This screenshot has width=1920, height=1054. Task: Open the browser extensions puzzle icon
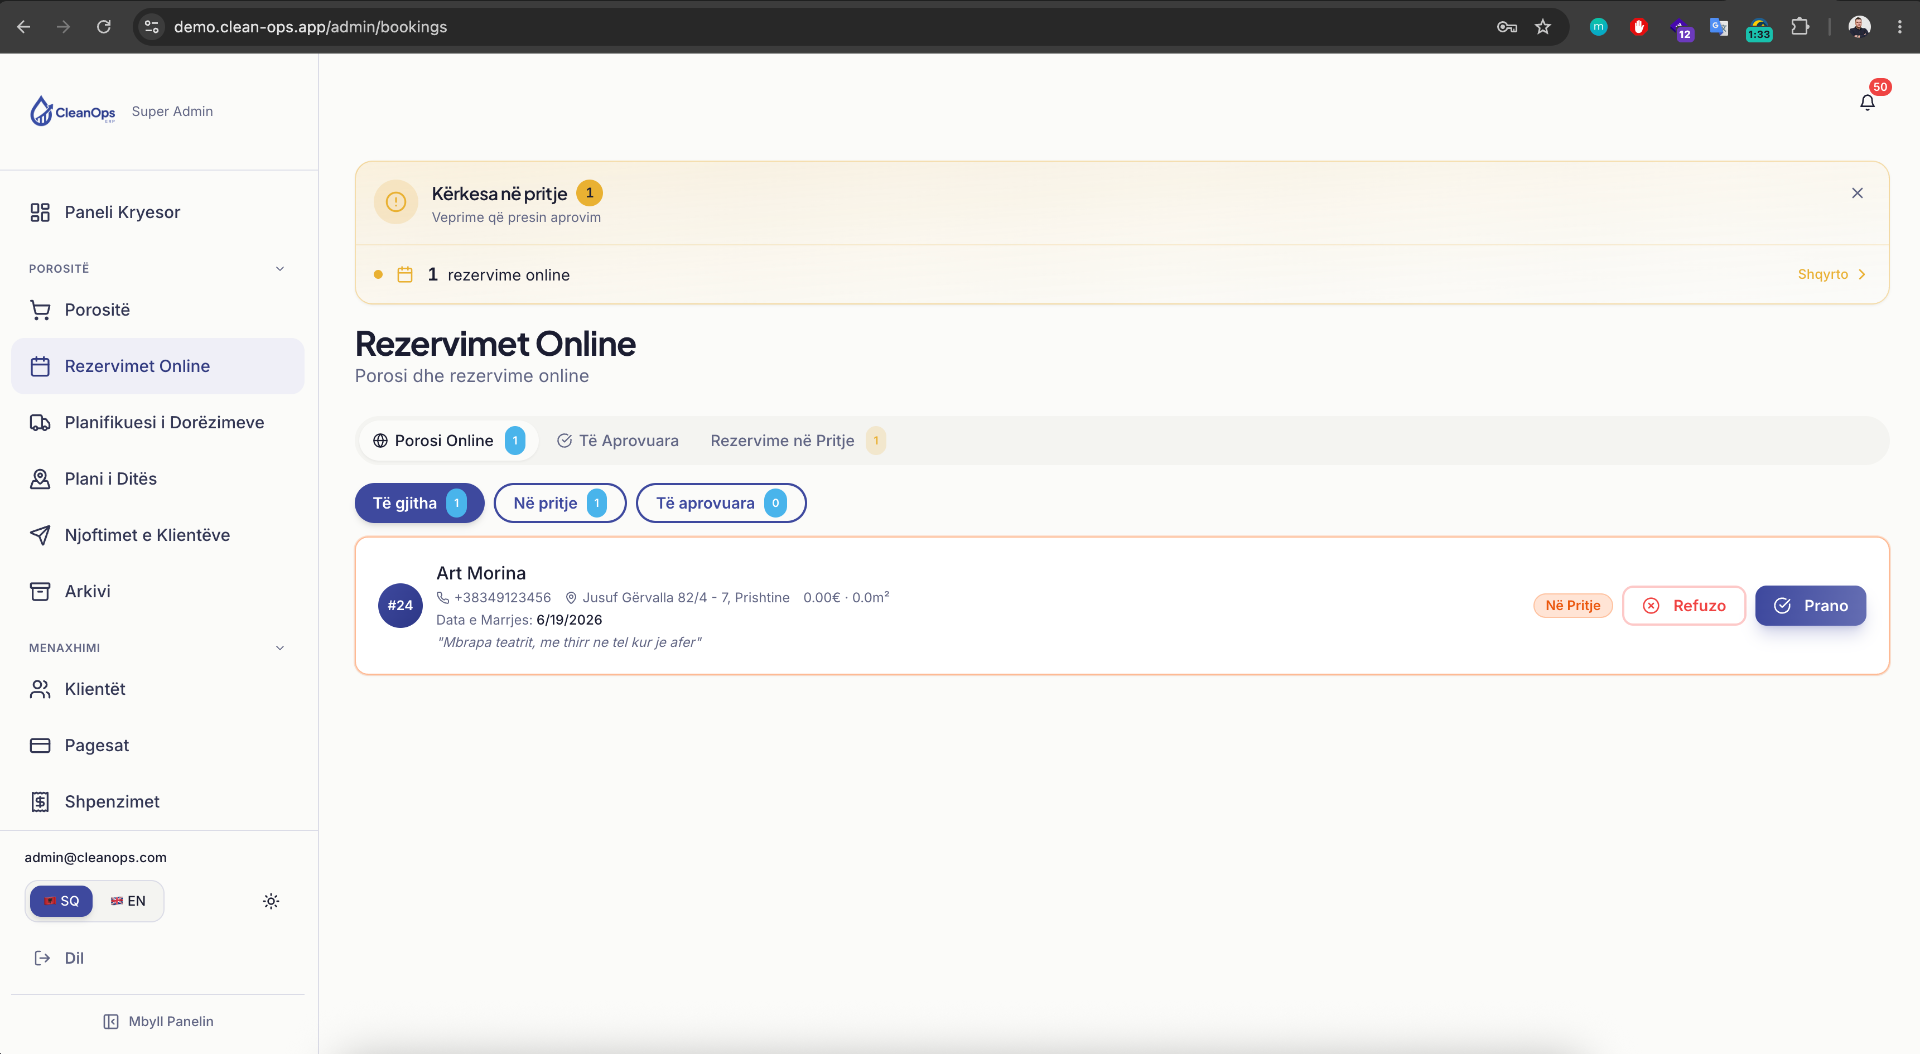pos(1800,27)
